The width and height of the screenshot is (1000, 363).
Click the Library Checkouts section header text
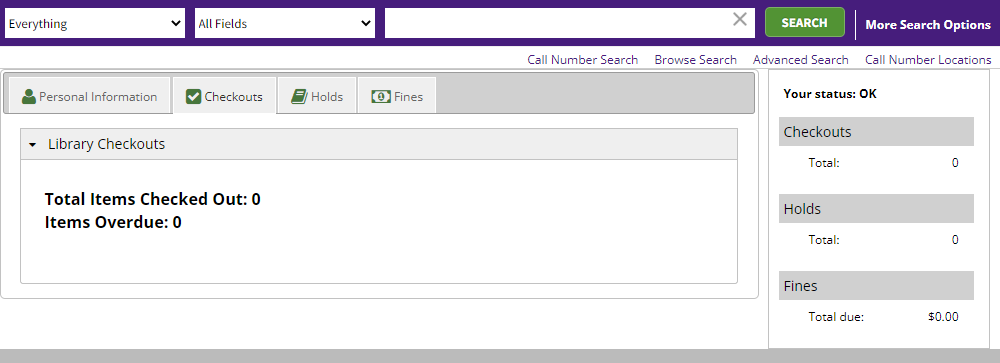107,144
